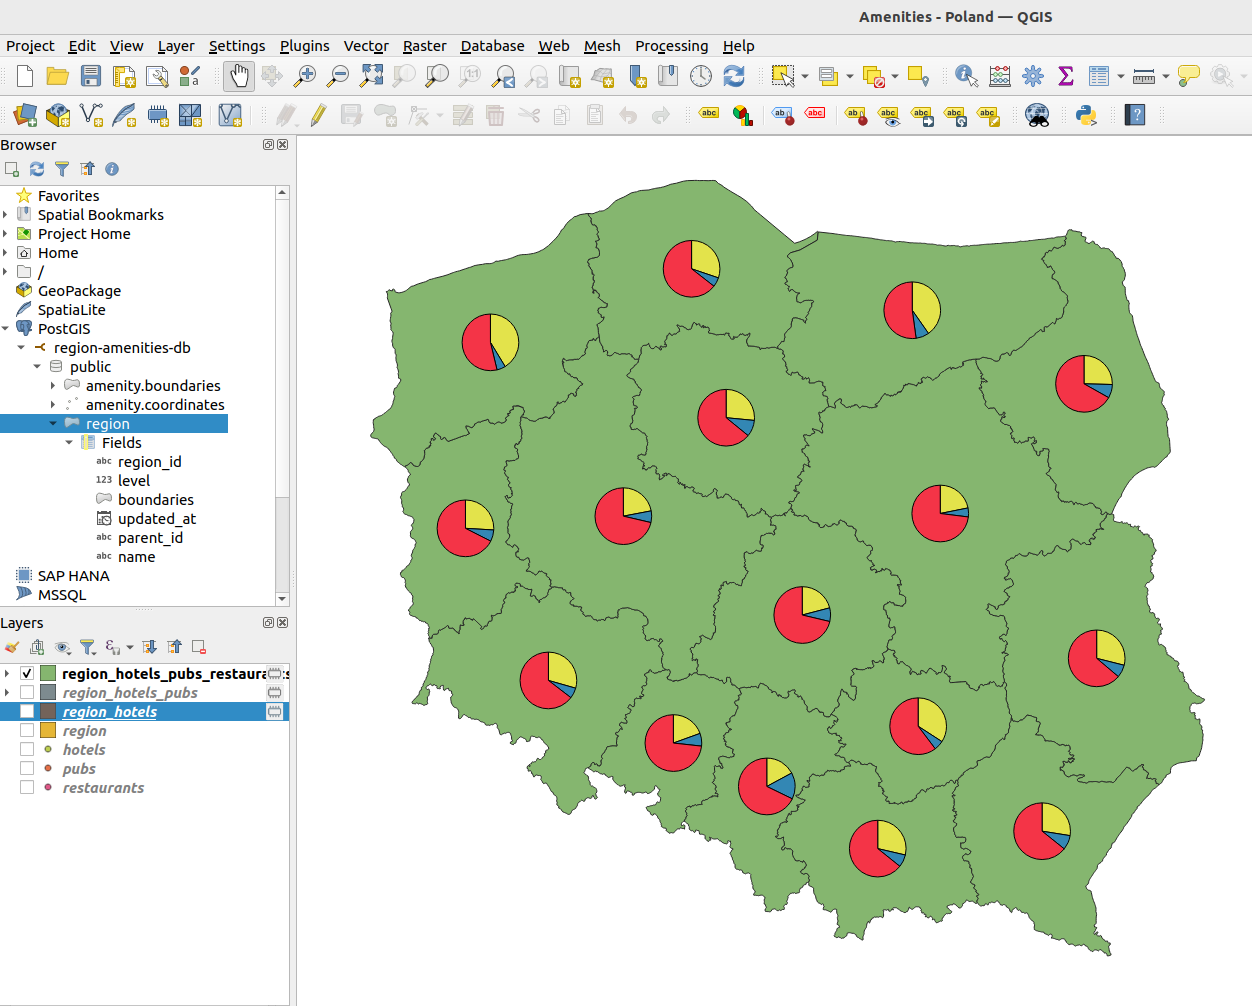This screenshot has height=1006, width=1252.
Task: Refresh the map canvas
Action: coord(734,76)
